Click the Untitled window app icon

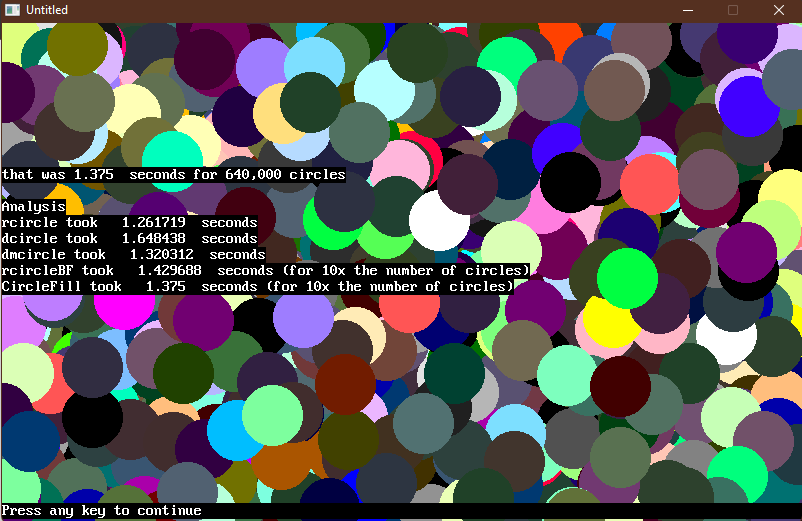point(12,10)
